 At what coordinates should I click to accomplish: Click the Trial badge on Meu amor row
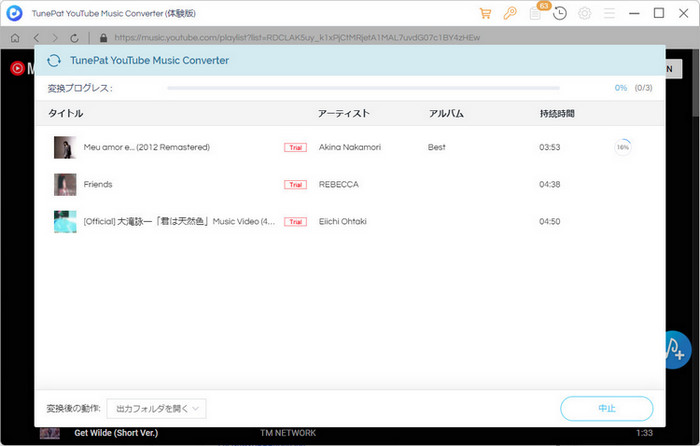pos(296,147)
